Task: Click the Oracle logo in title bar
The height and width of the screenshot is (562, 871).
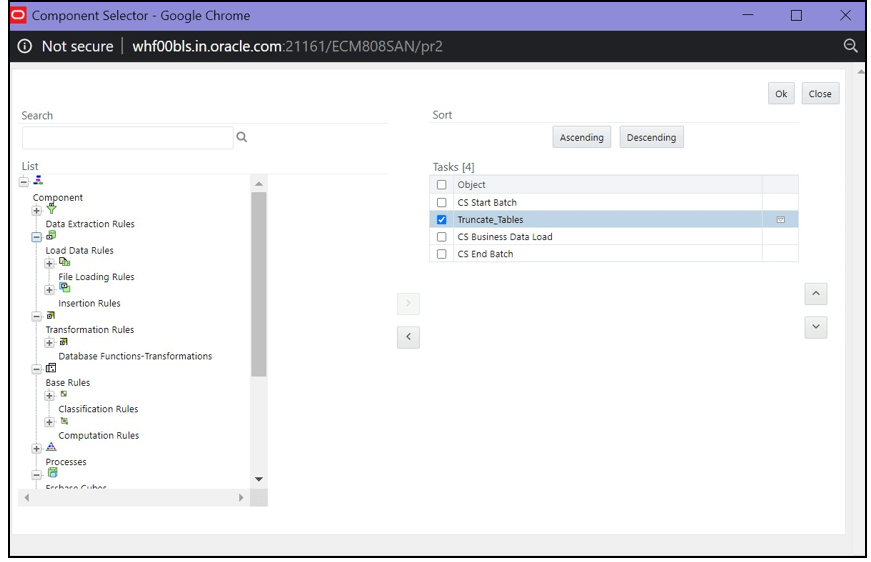Action: 18,15
